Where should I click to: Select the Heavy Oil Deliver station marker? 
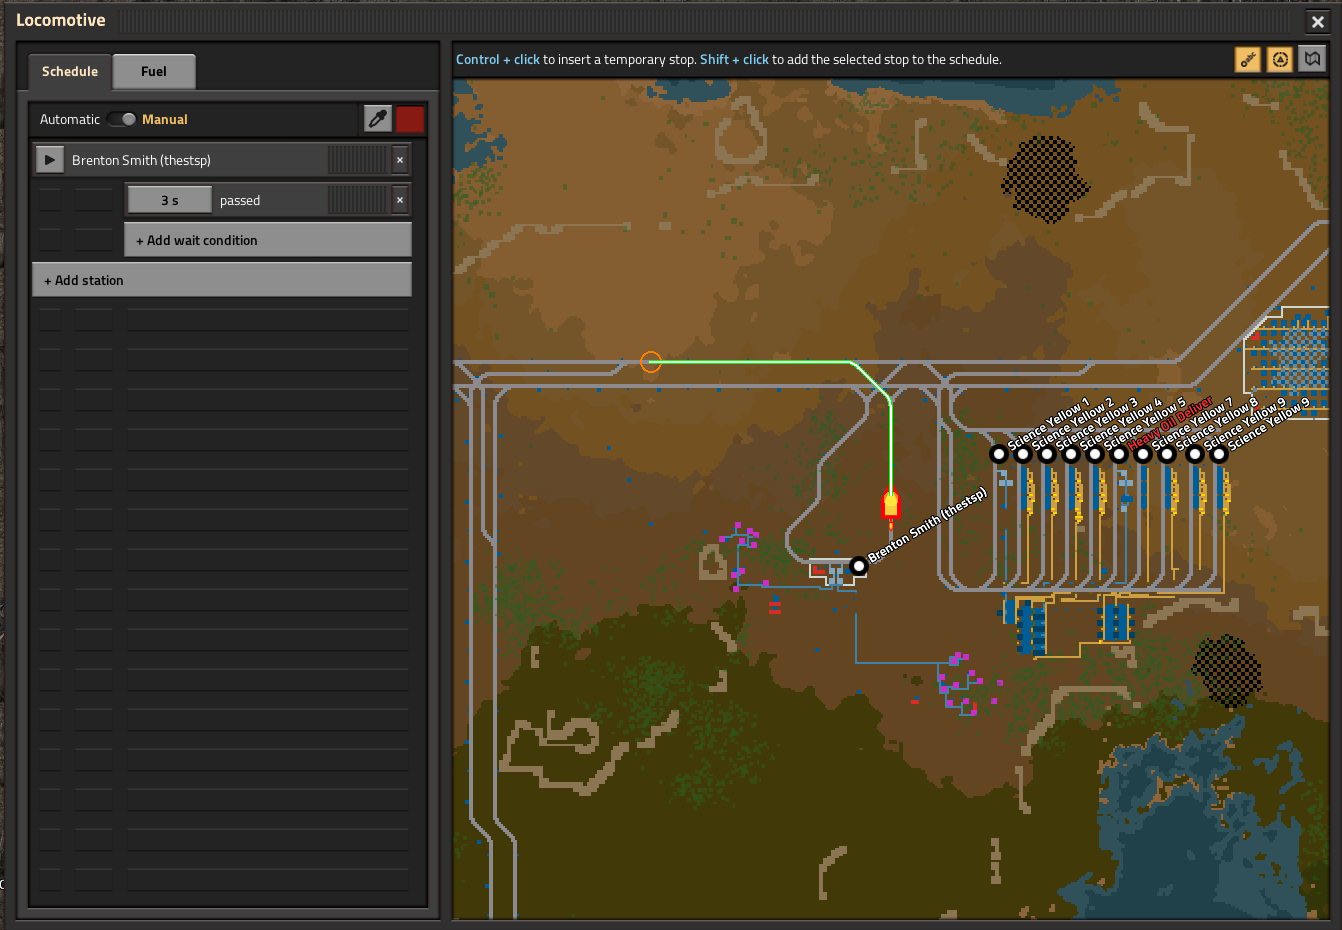[1119, 454]
